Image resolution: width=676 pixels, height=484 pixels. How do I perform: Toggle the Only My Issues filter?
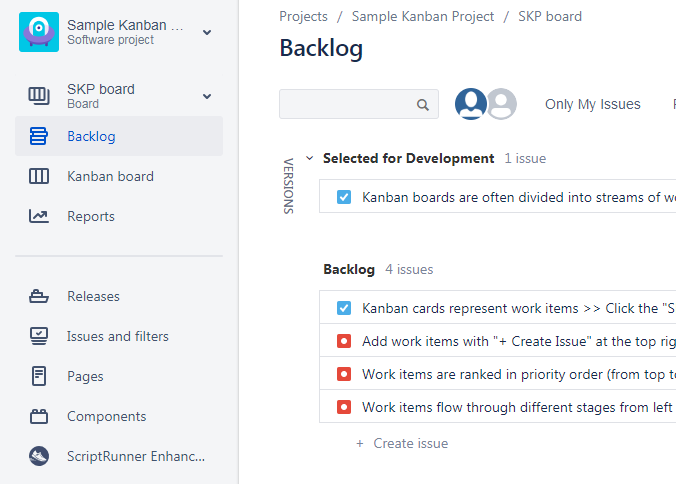(x=592, y=104)
